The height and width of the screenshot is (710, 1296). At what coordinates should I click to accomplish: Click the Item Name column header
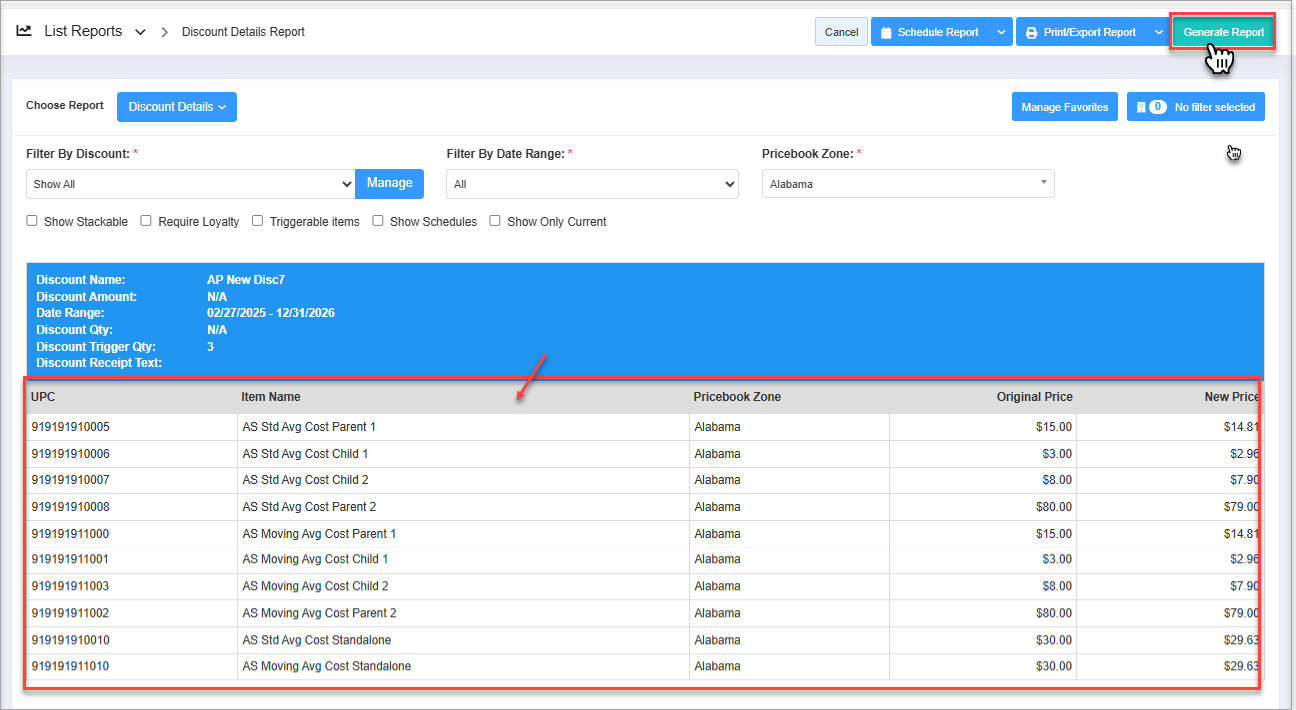[x=271, y=397]
